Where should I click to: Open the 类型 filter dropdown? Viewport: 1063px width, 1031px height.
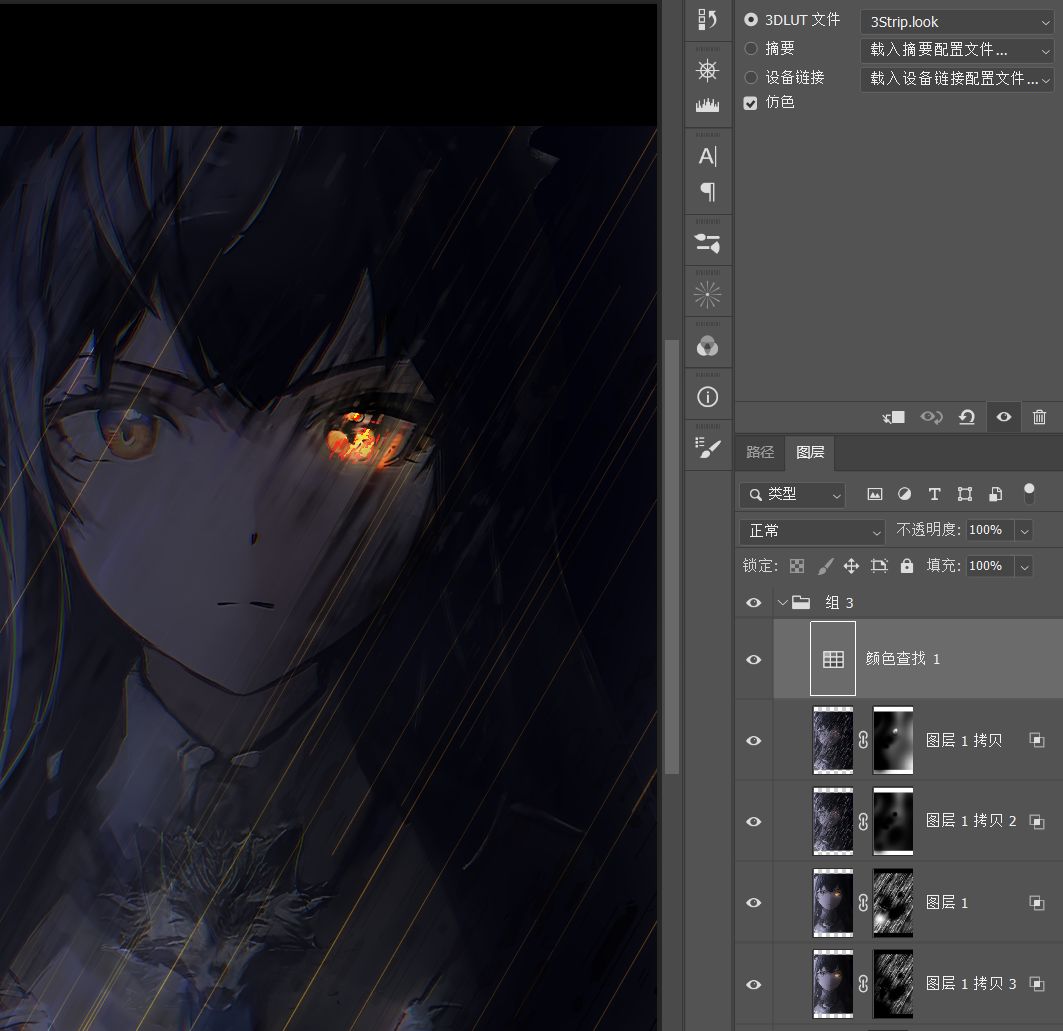[792, 495]
